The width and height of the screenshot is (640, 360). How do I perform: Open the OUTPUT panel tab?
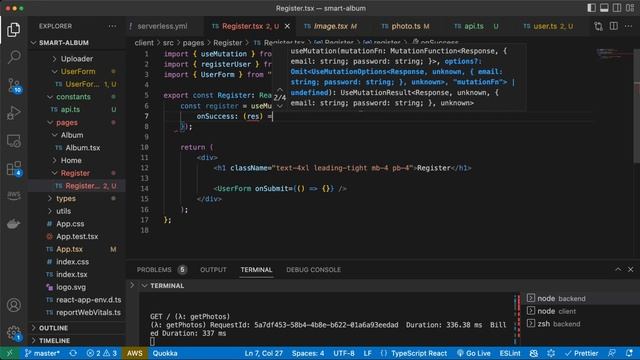(x=213, y=270)
